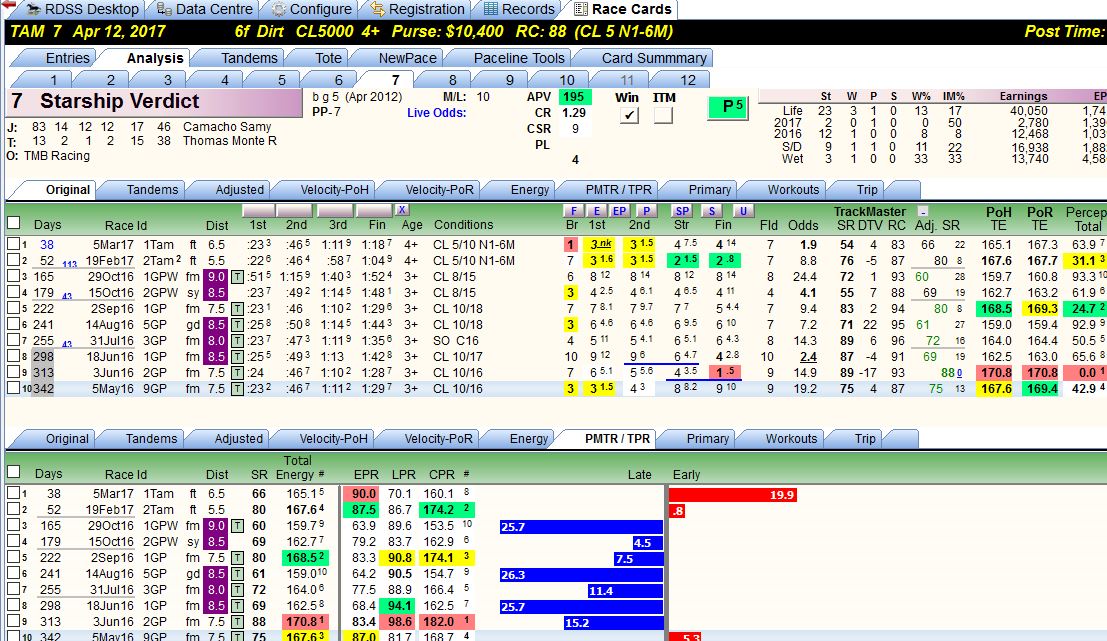Image resolution: width=1107 pixels, height=641 pixels.
Task: Click turf T icon beside :25 5 time
Action: (x=237, y=357)
